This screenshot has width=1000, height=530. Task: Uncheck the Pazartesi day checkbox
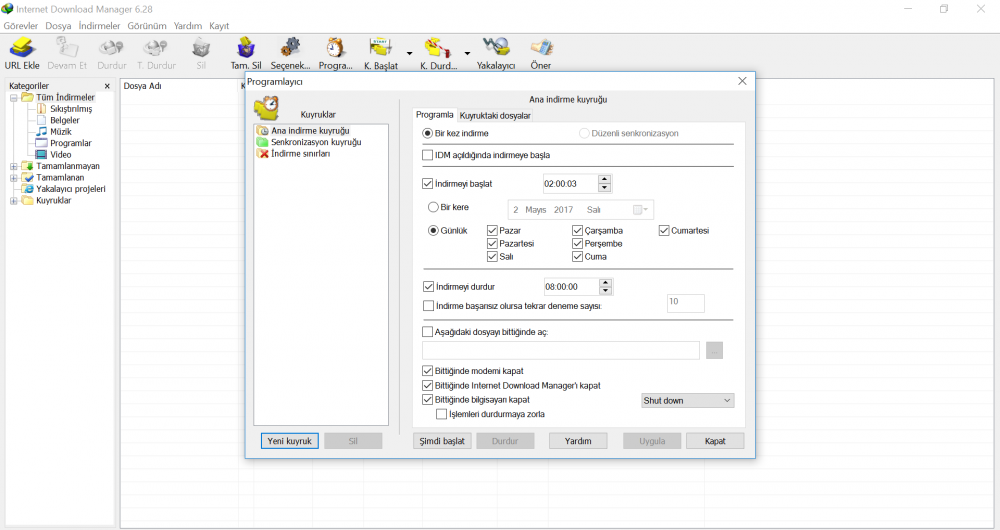click(x=492, y=244)
